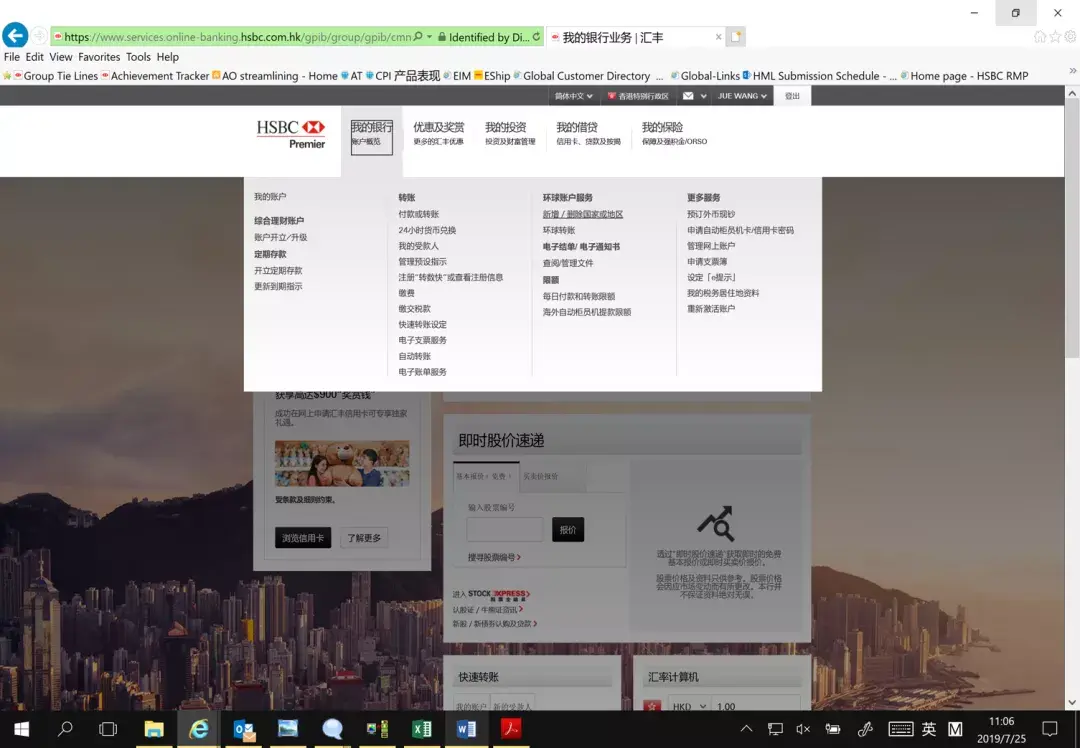Screen dimensions: 1080x748
Task: Click the speaker icon in system tray
Action: coord(804,729)
